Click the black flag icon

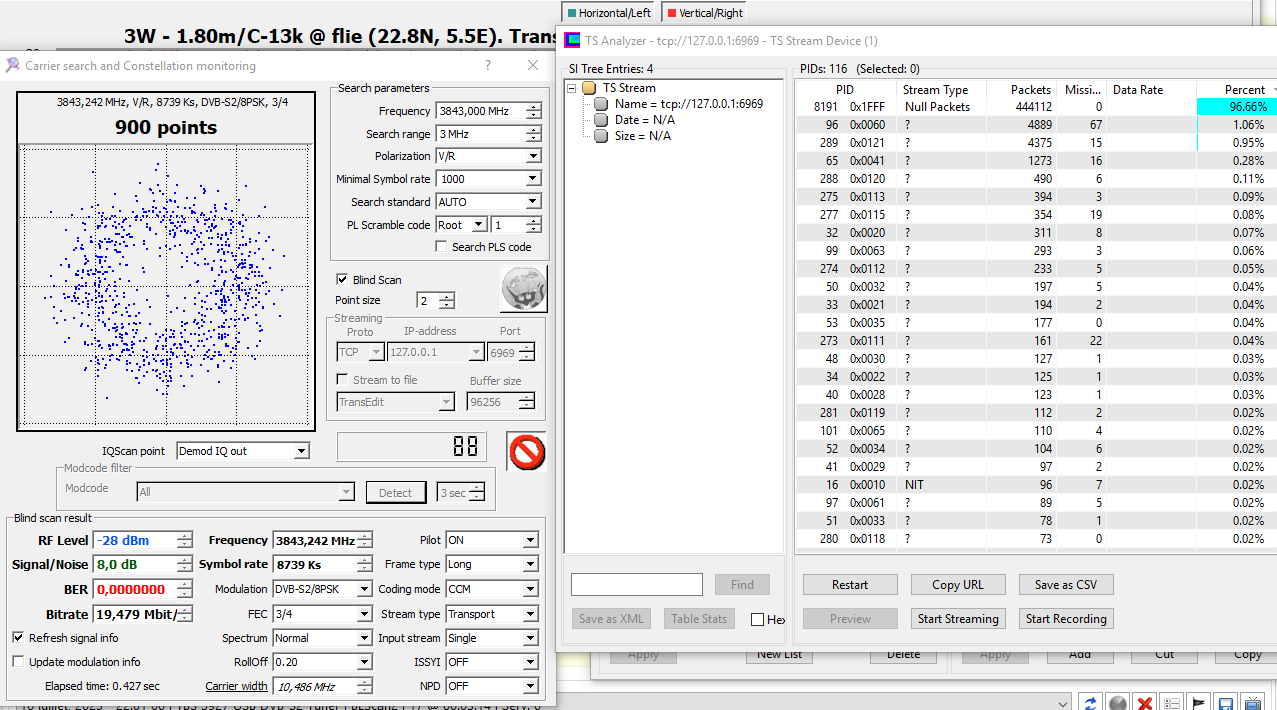1199,703
